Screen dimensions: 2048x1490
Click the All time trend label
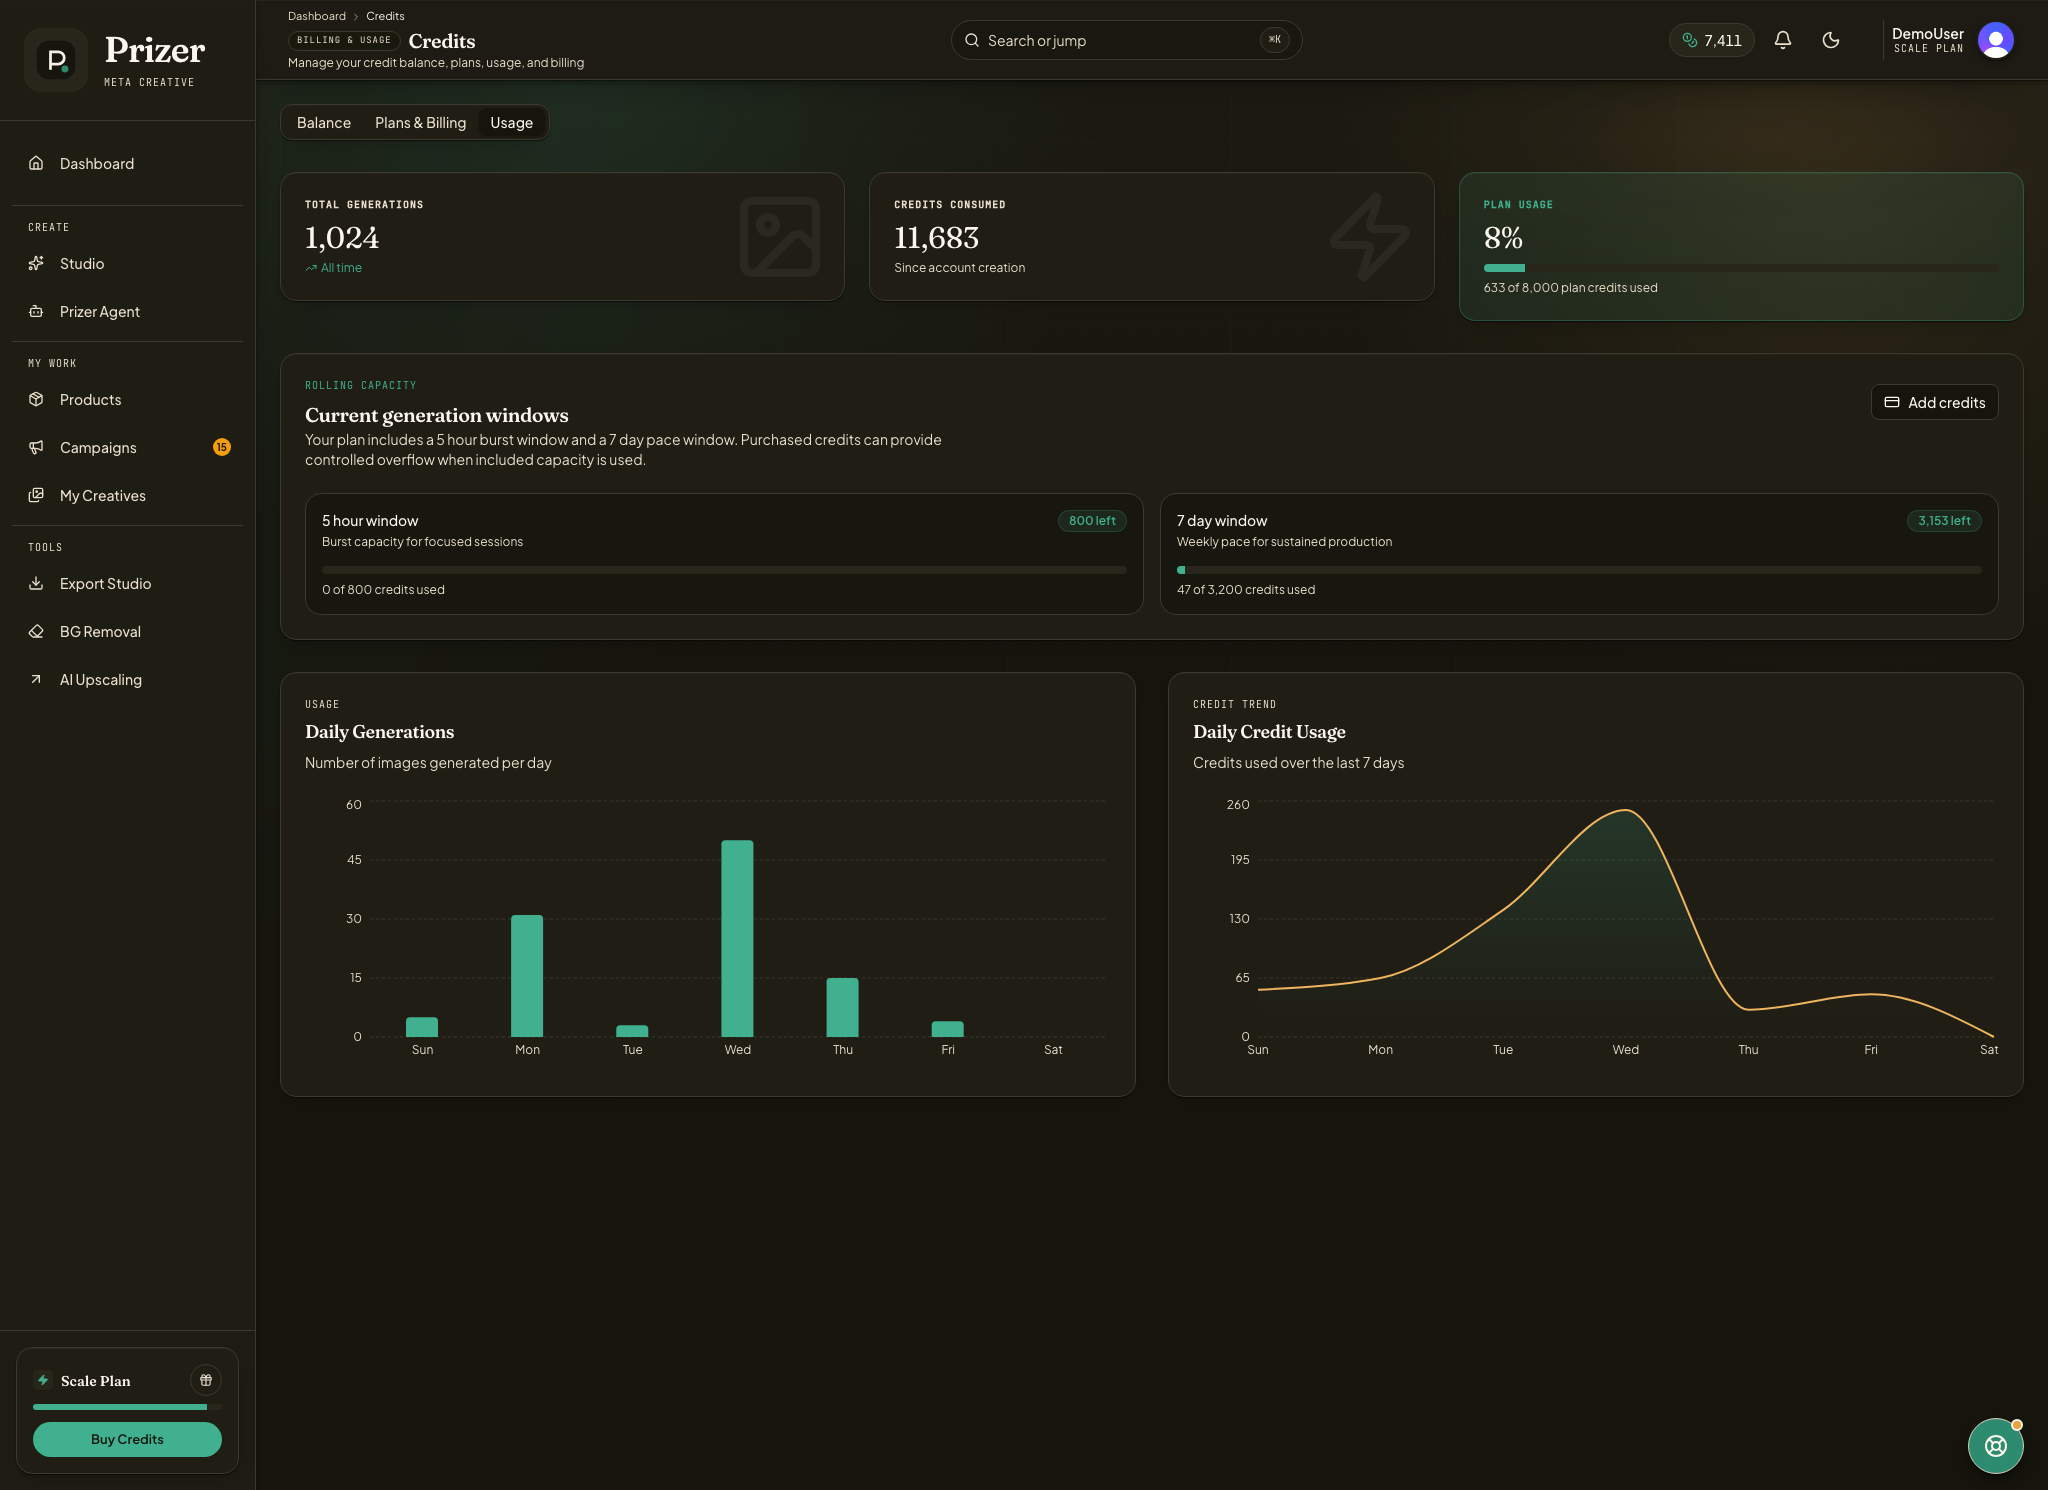click(334, 268)
